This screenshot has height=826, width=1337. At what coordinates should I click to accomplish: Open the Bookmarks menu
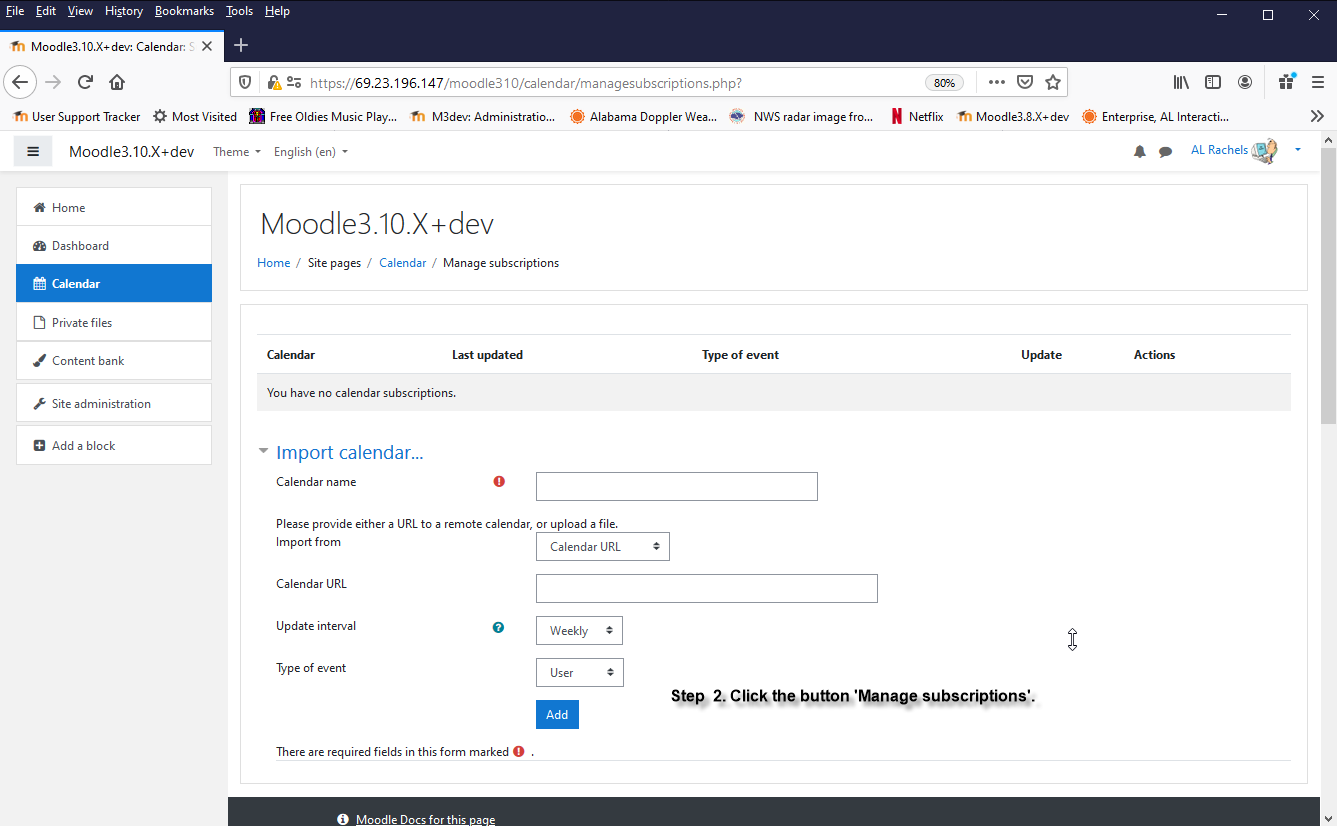click(184, 11)
